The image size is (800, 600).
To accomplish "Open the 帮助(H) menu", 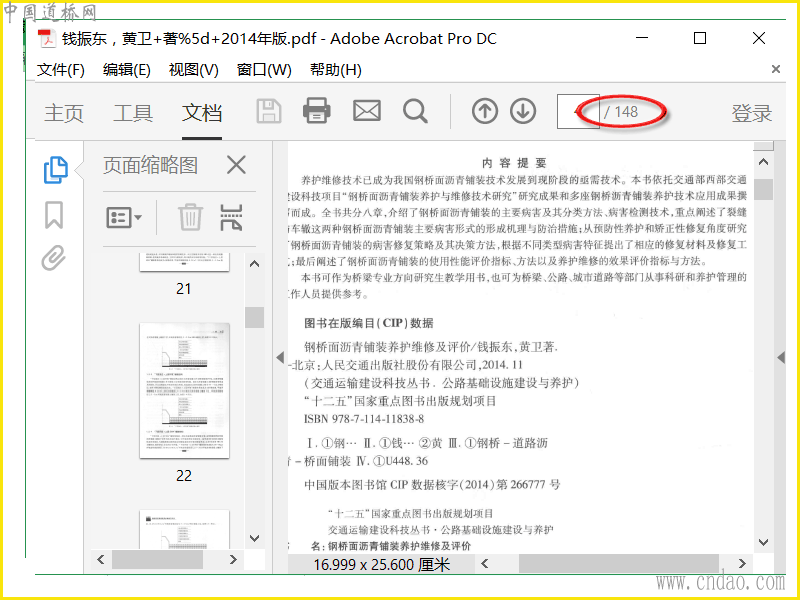I will tap(336, 70).
